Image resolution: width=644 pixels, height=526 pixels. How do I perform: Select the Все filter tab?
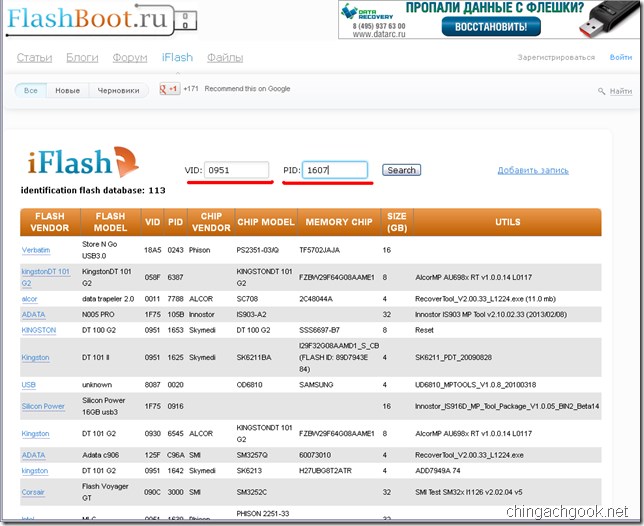pyautogui.click(x=31, y=90)
